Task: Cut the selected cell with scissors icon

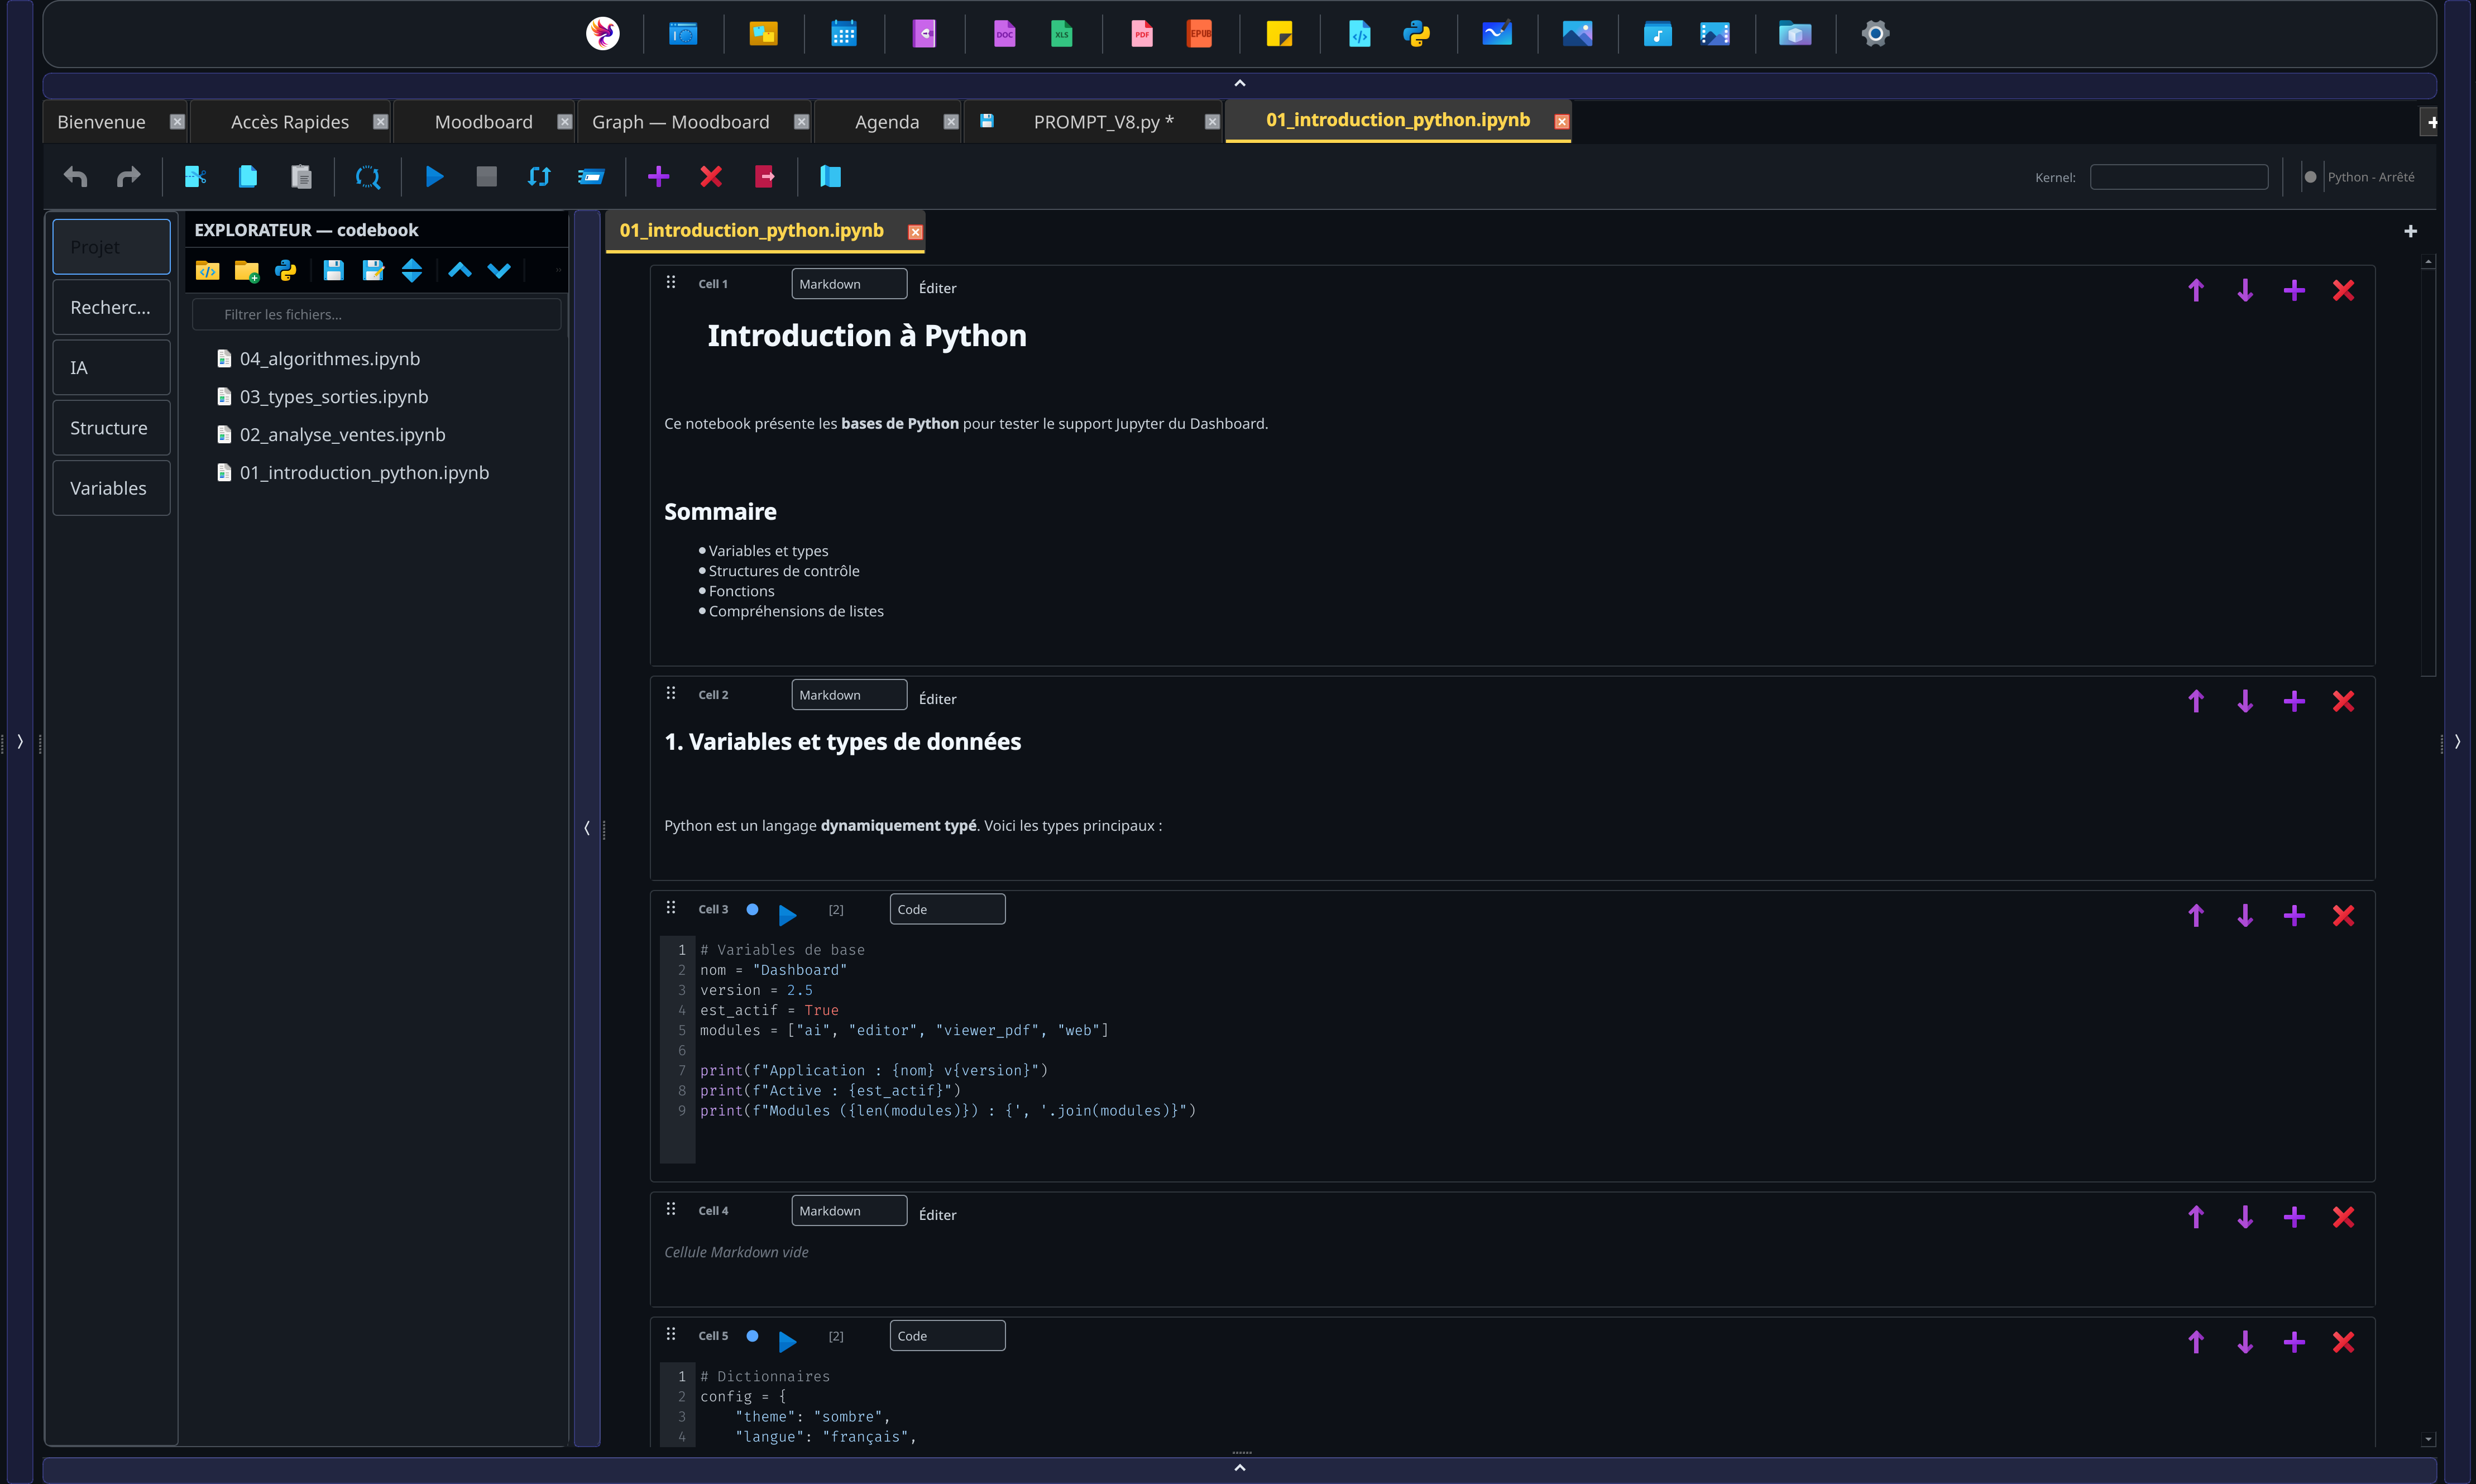Action: (196, 177)
